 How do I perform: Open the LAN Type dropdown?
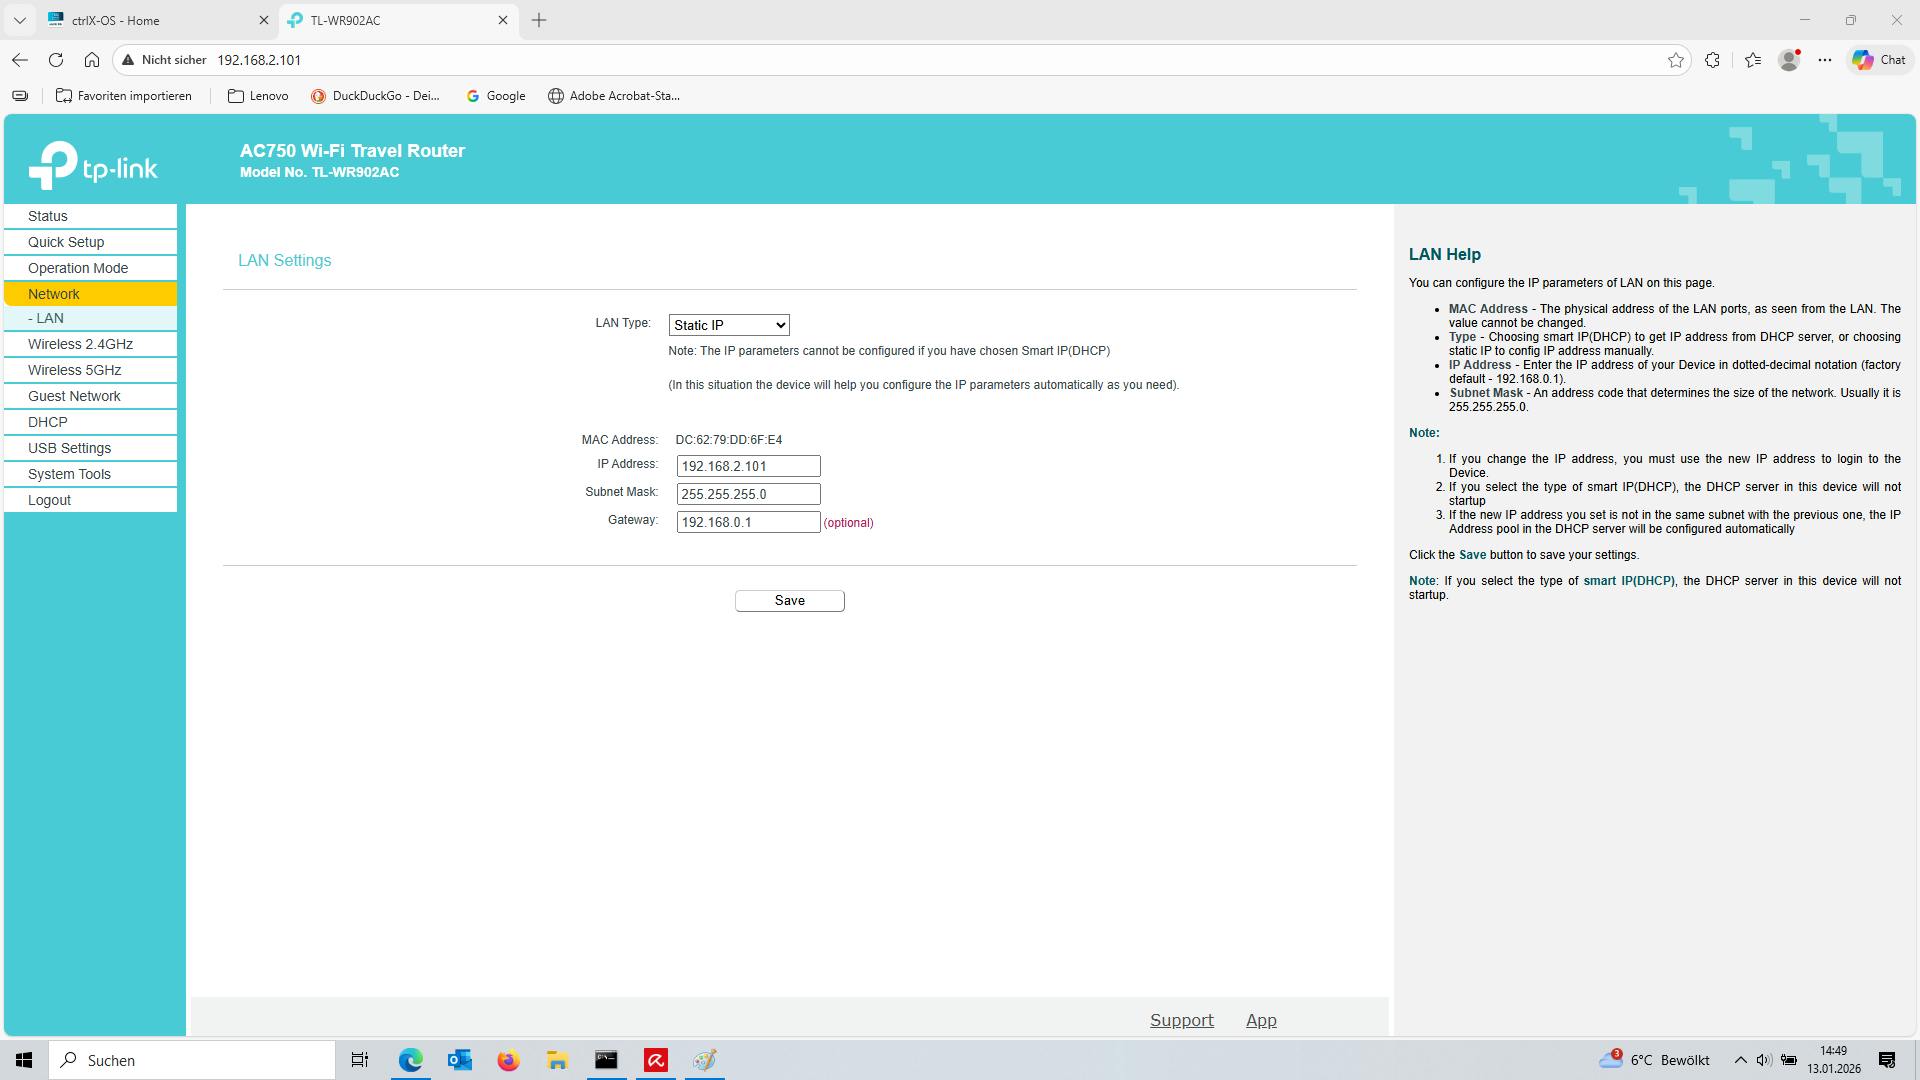click(729, 325)
